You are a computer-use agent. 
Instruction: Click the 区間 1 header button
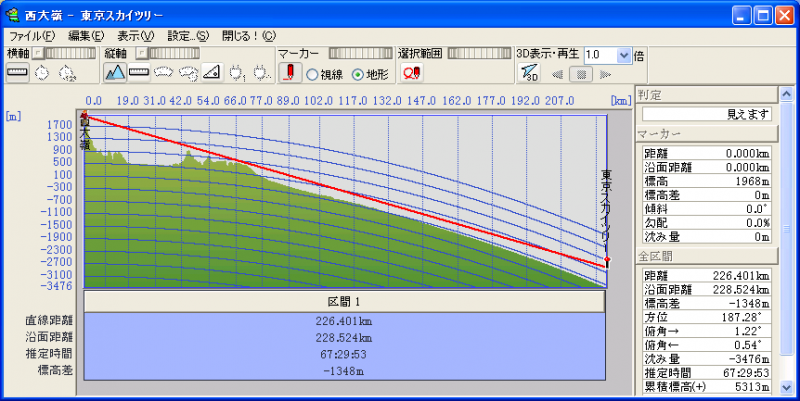344,302
